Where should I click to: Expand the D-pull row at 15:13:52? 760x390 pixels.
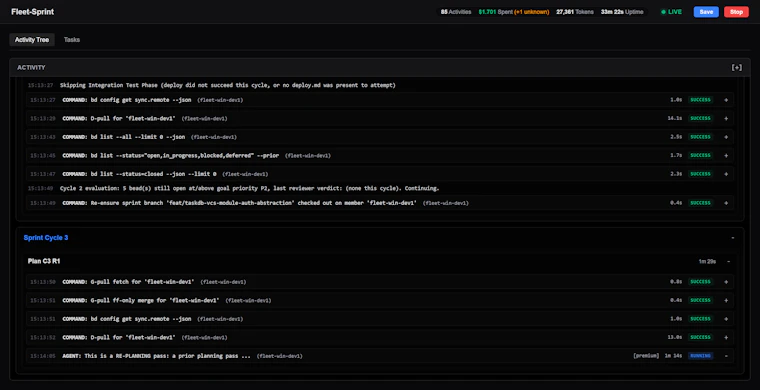tap(726, 337)
